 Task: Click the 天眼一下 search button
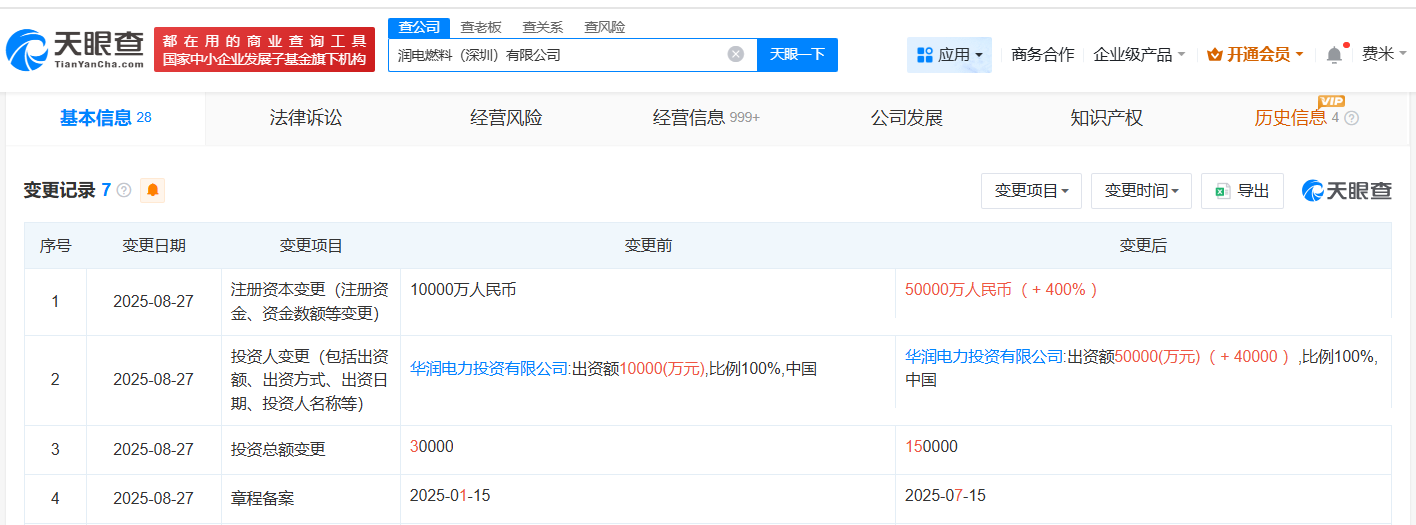(x=797, y=55)
